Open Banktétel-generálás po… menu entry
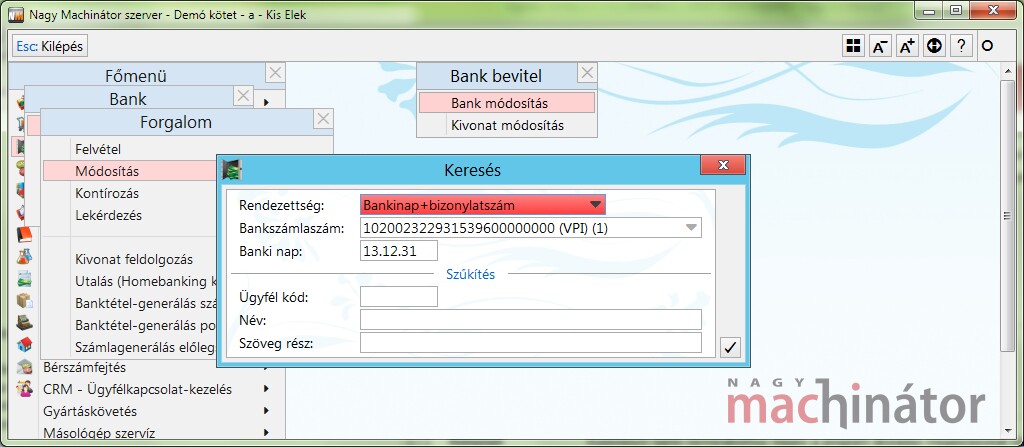1024x447 pixels. [x=146, y=325]
